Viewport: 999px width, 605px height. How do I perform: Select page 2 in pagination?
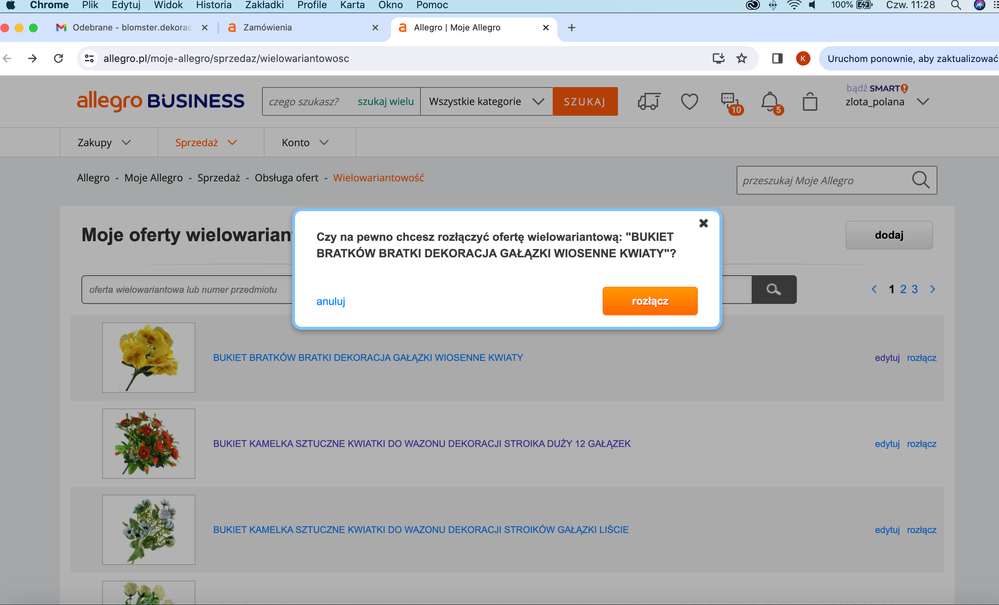pos(903,289)
